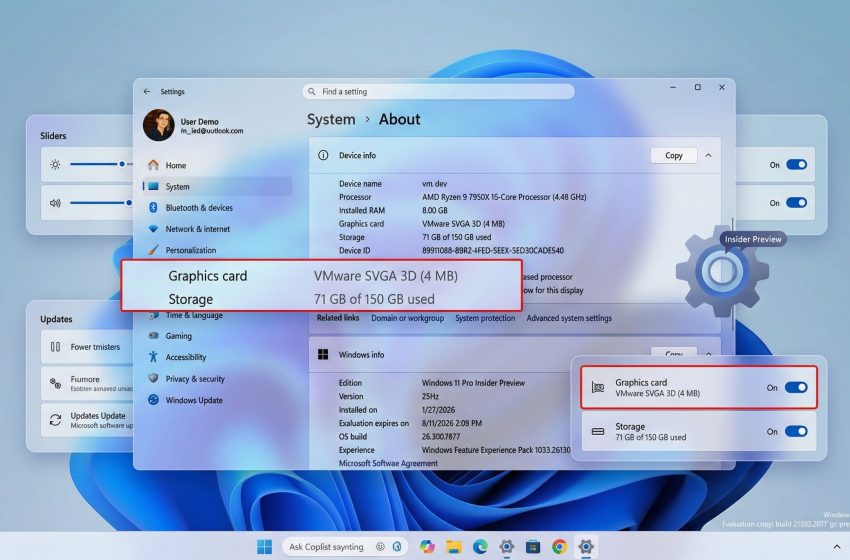Viewport: 850px width, 560px height.
Task: Turn off the Graphics card toggle
Action: (796, 387)
